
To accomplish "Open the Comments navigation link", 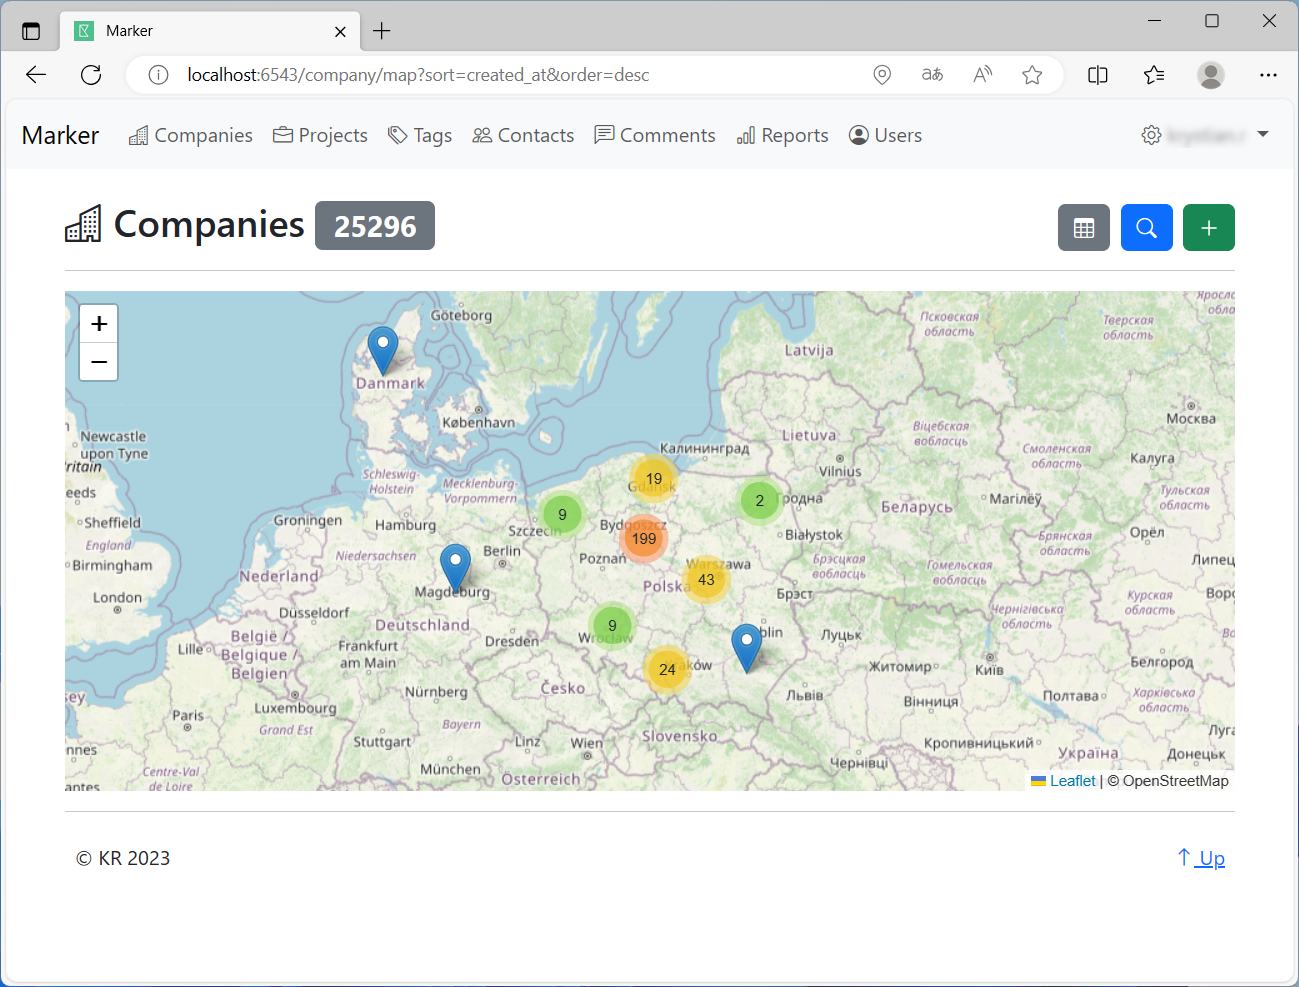I will (655, 135).
